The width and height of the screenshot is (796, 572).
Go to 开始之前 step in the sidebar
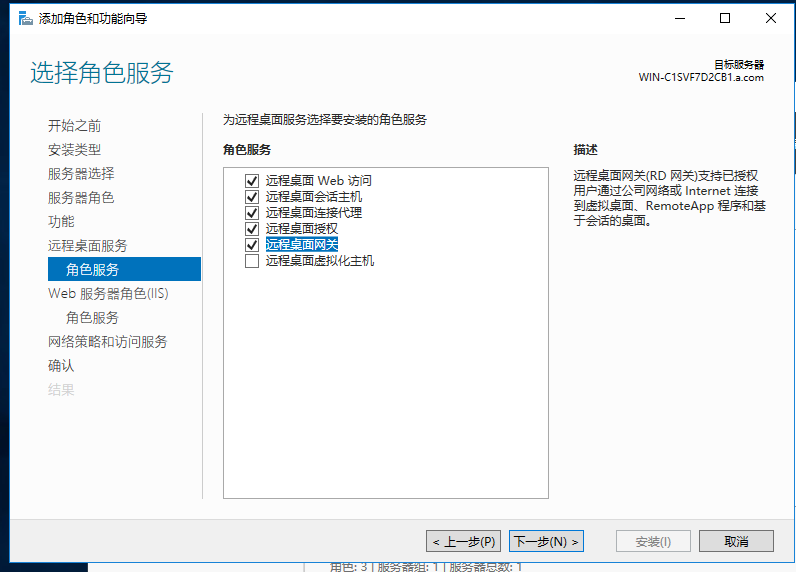tap(74, 126)
